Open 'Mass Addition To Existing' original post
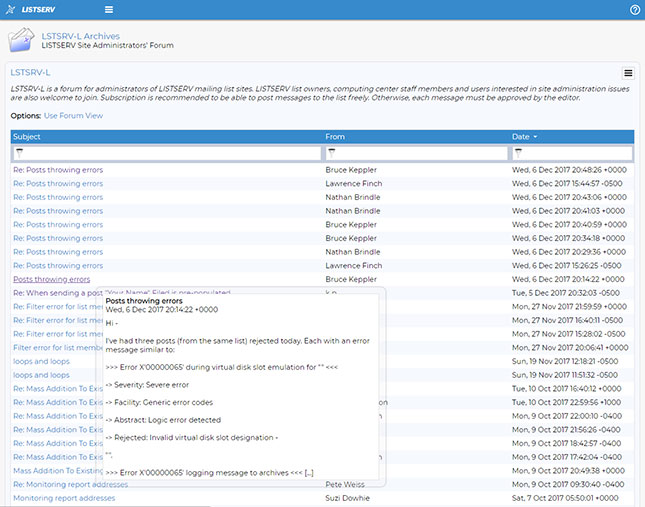 coord(58,470)
